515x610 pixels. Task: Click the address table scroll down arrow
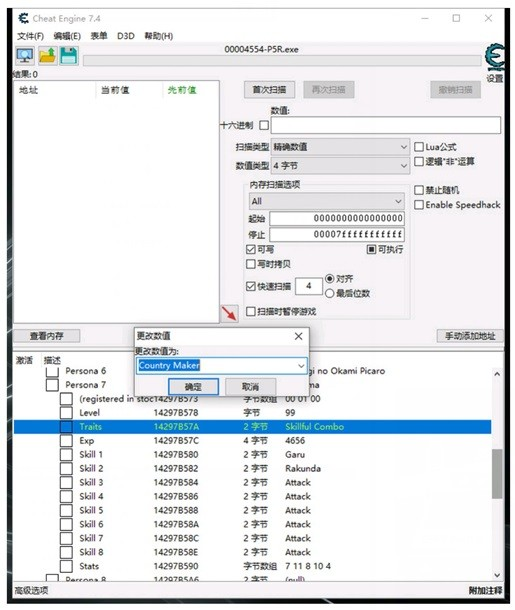[x=497, y=575]
